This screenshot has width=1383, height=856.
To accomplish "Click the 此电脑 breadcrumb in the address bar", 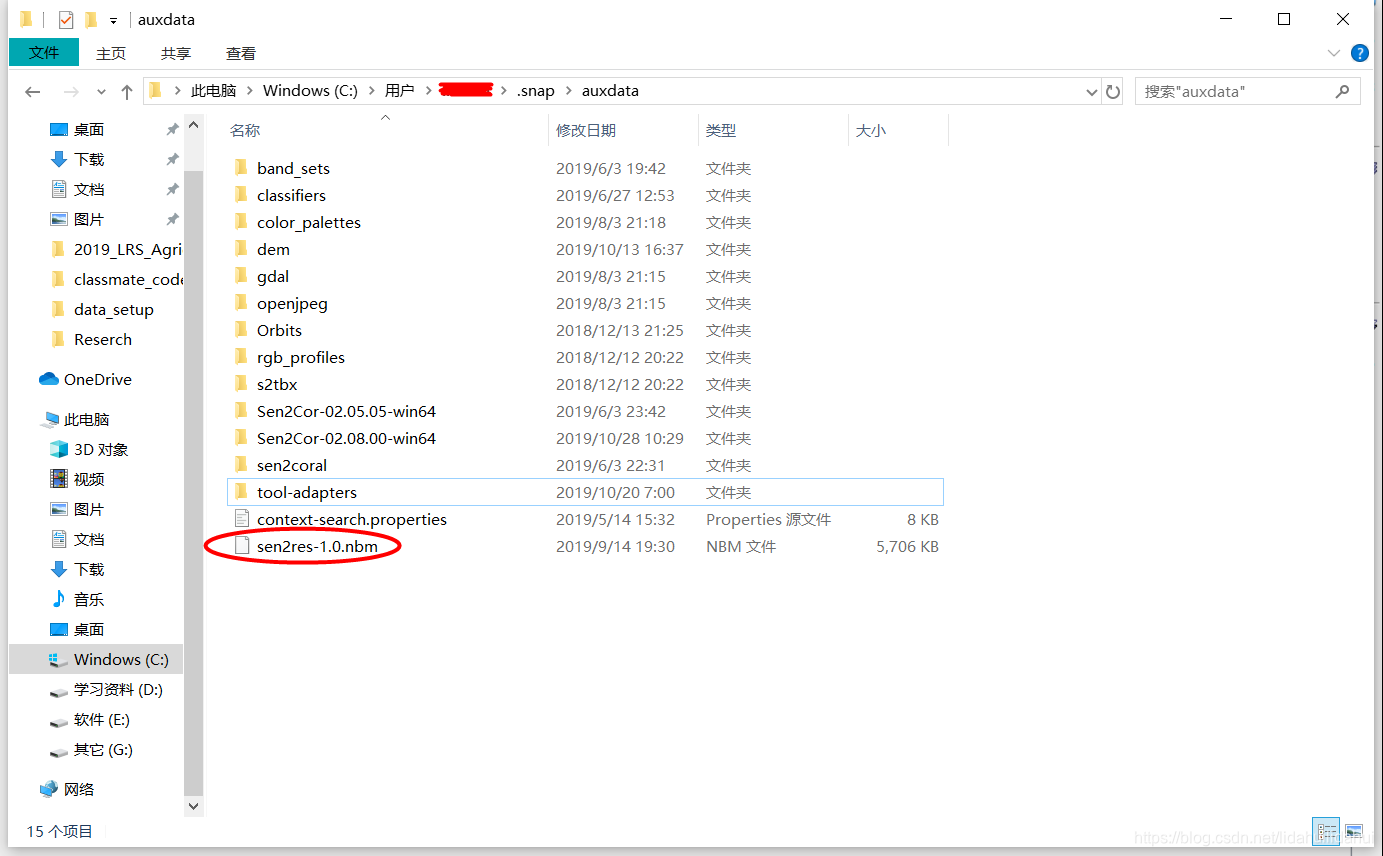I will click(x=213, y=91).
